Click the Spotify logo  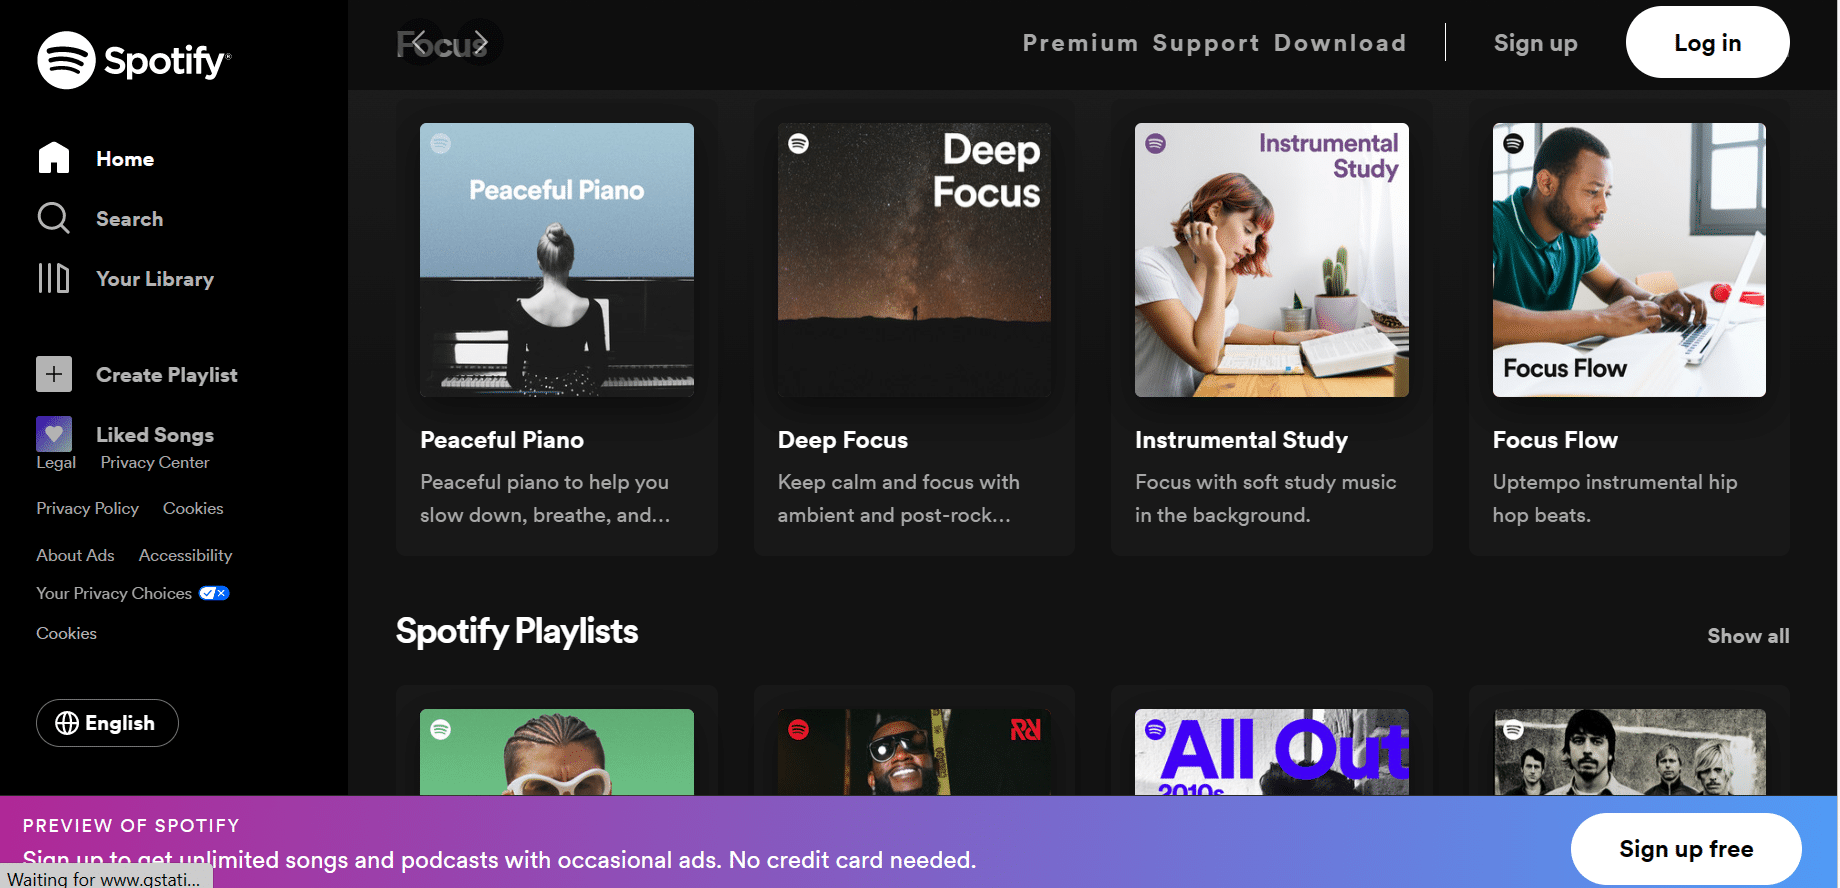[x=134, y=60]
